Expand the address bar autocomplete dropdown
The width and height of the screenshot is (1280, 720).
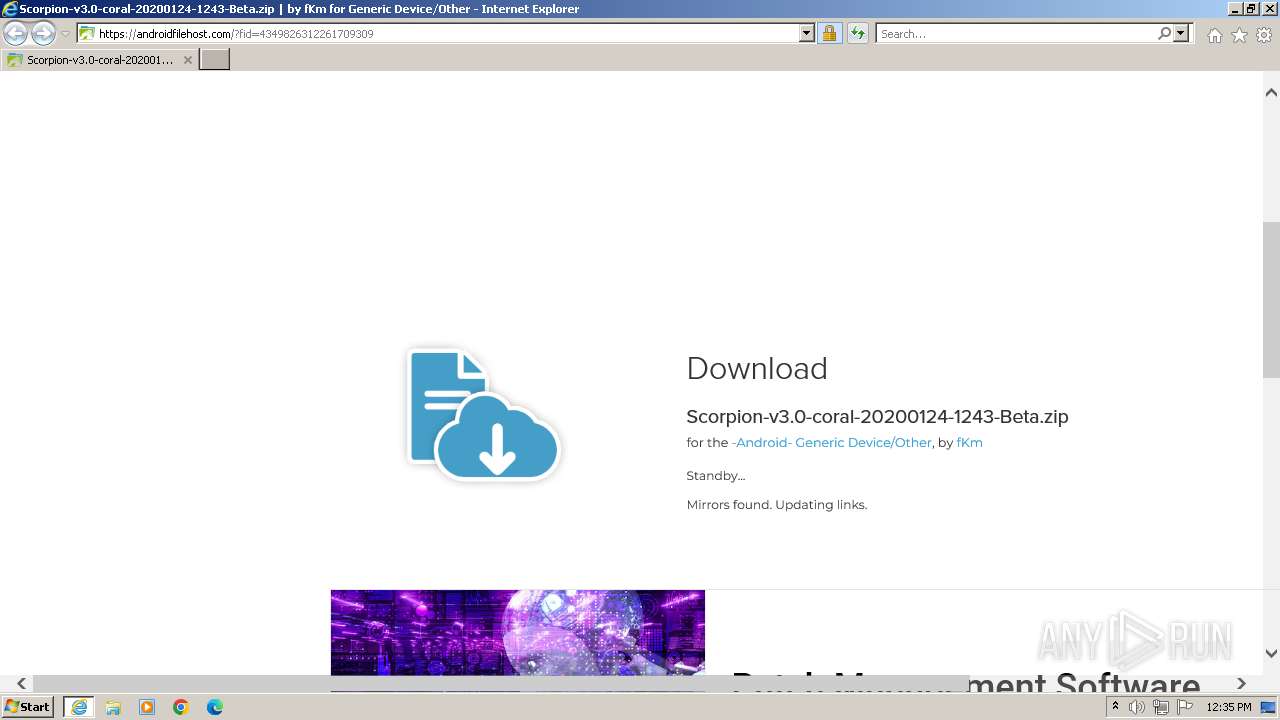tap(807, 33)
